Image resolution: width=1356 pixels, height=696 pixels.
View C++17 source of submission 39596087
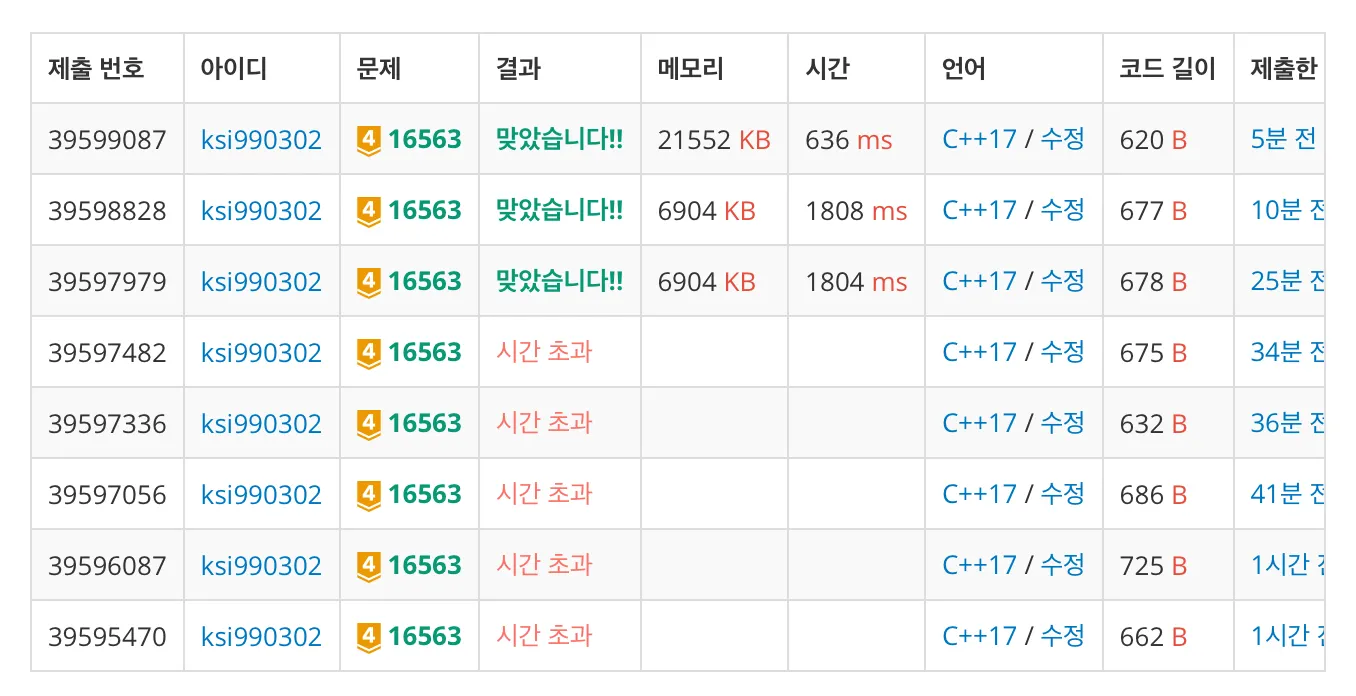tap(979, 566)
